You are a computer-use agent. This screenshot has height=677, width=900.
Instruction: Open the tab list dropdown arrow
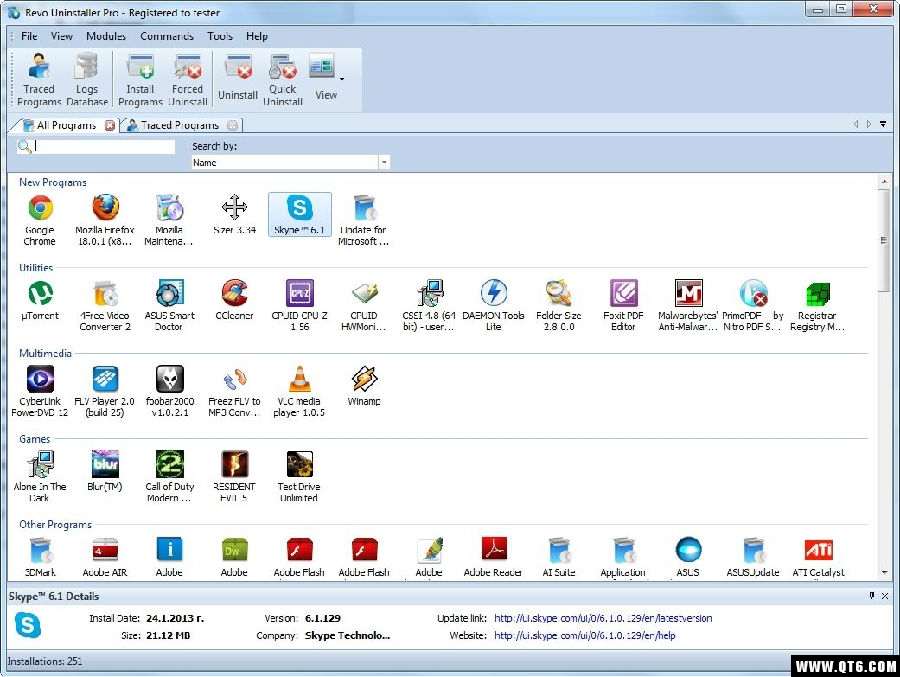point(883,124)
